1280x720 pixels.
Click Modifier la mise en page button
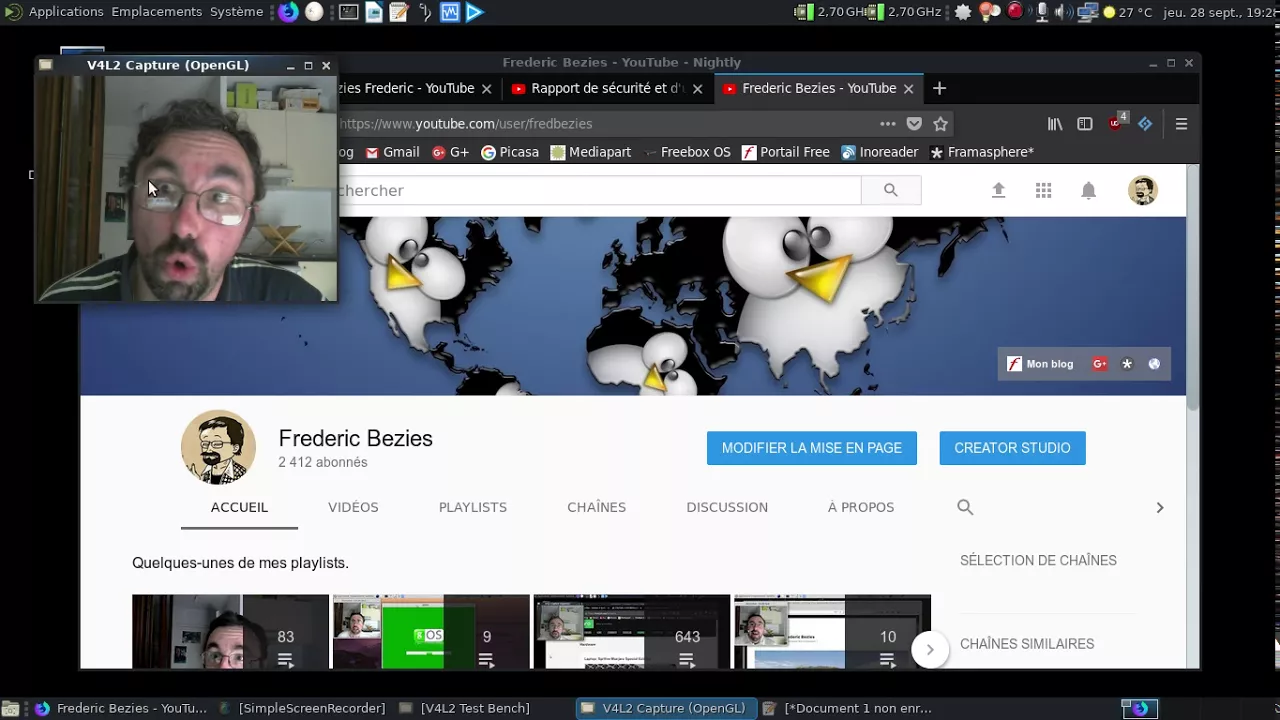point(812,448)
